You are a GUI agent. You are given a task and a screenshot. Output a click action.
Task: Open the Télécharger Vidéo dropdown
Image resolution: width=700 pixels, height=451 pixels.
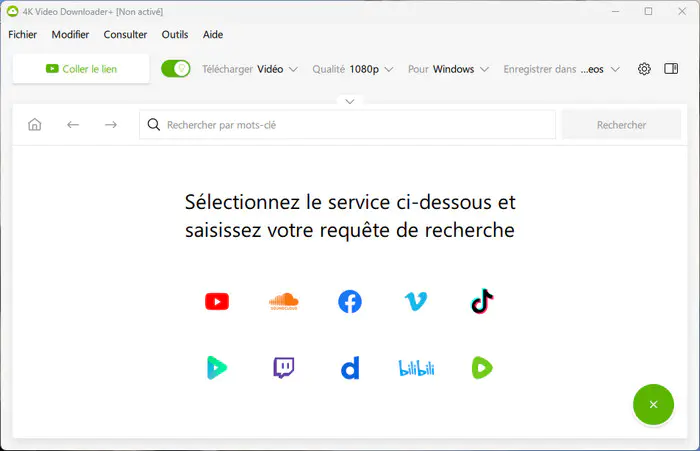(x=250, y=69)
